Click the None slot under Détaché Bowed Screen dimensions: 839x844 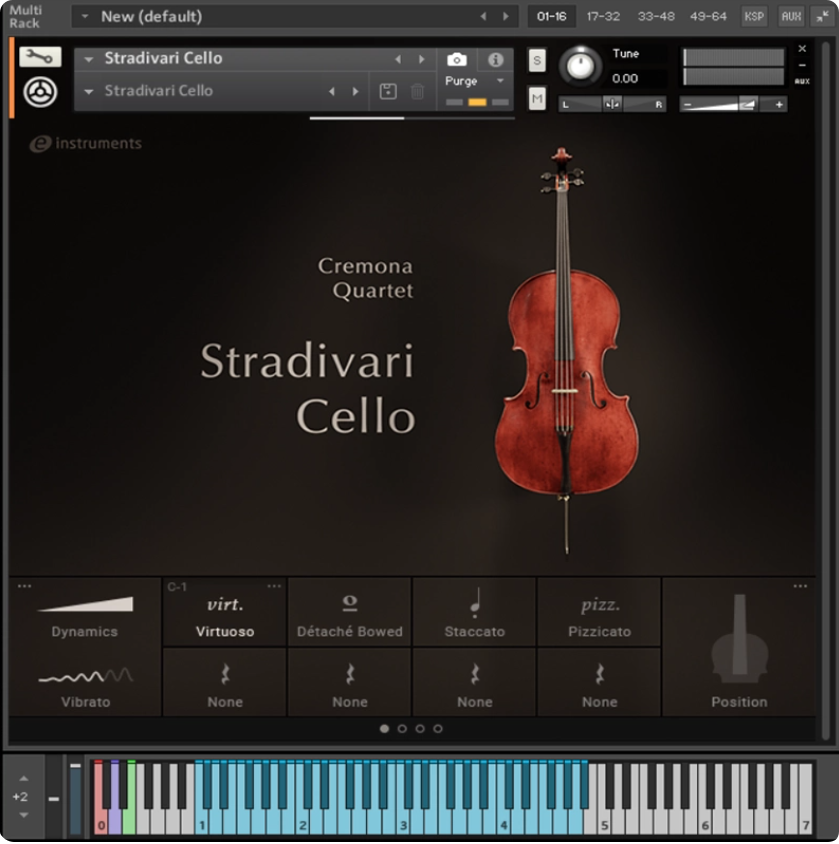[350, 683]
